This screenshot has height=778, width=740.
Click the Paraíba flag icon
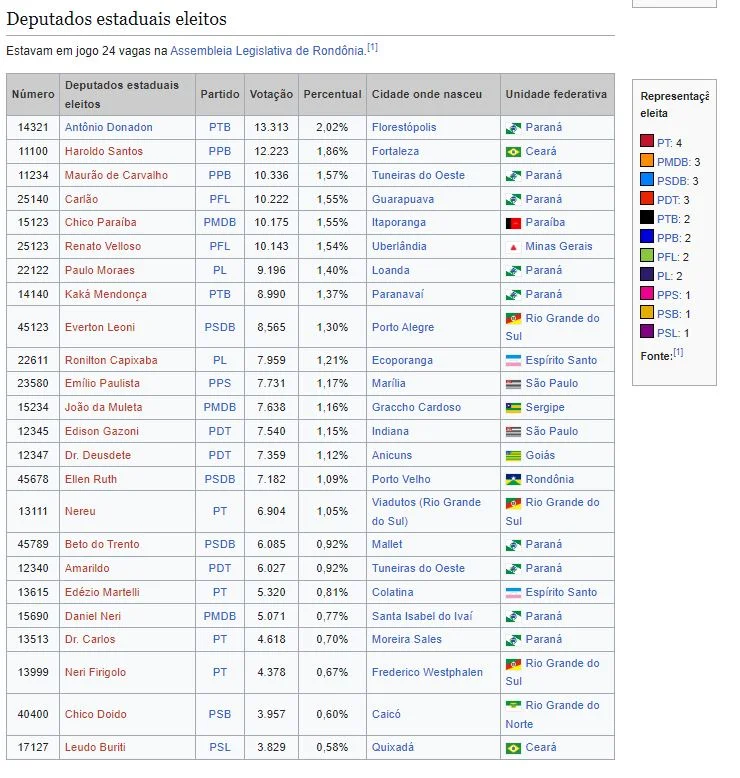click(513, 223)
